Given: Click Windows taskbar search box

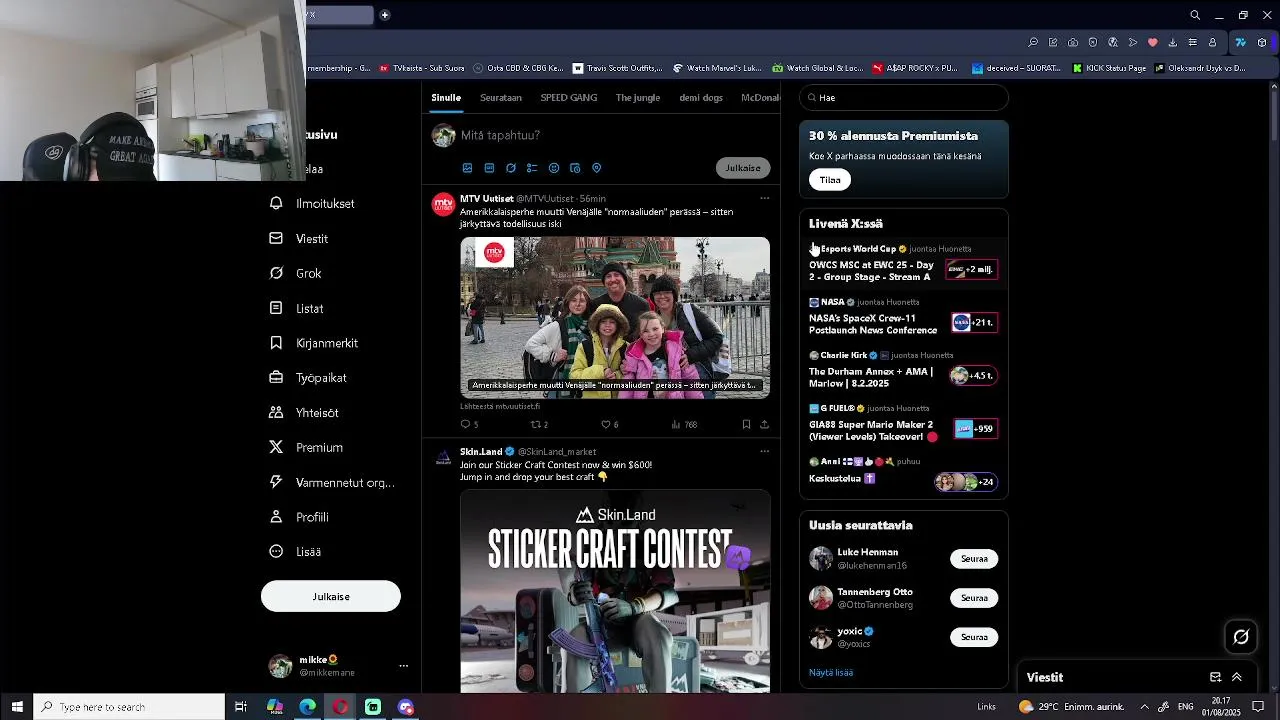Looking at the screenshot, I should [130, 707].
